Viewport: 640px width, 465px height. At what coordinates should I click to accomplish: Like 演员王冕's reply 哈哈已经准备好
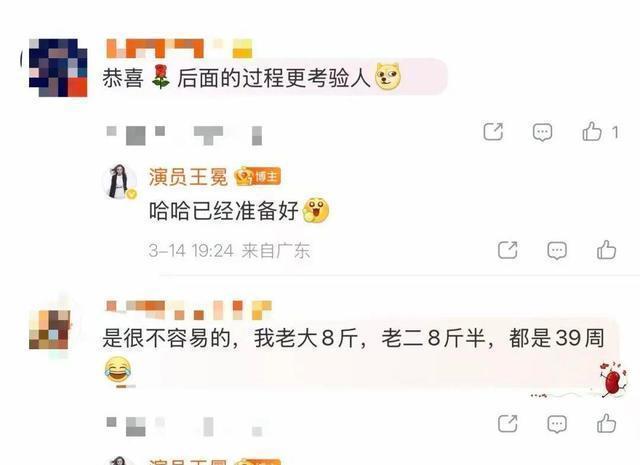606,249
